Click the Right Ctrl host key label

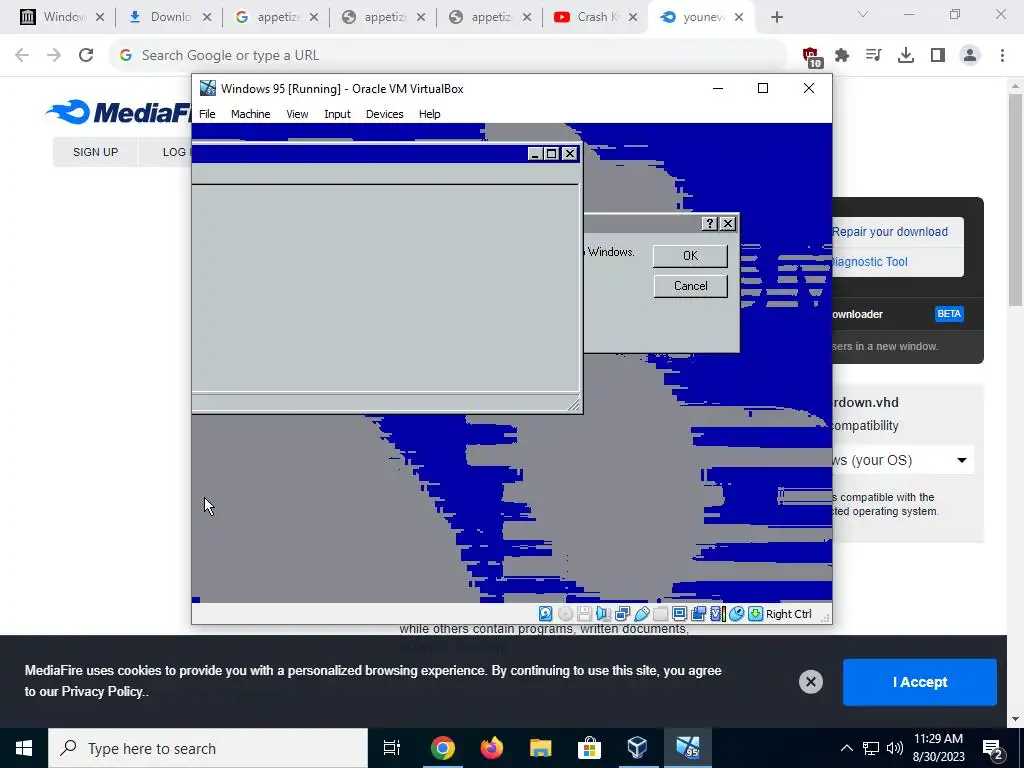[x=788, y=614]
